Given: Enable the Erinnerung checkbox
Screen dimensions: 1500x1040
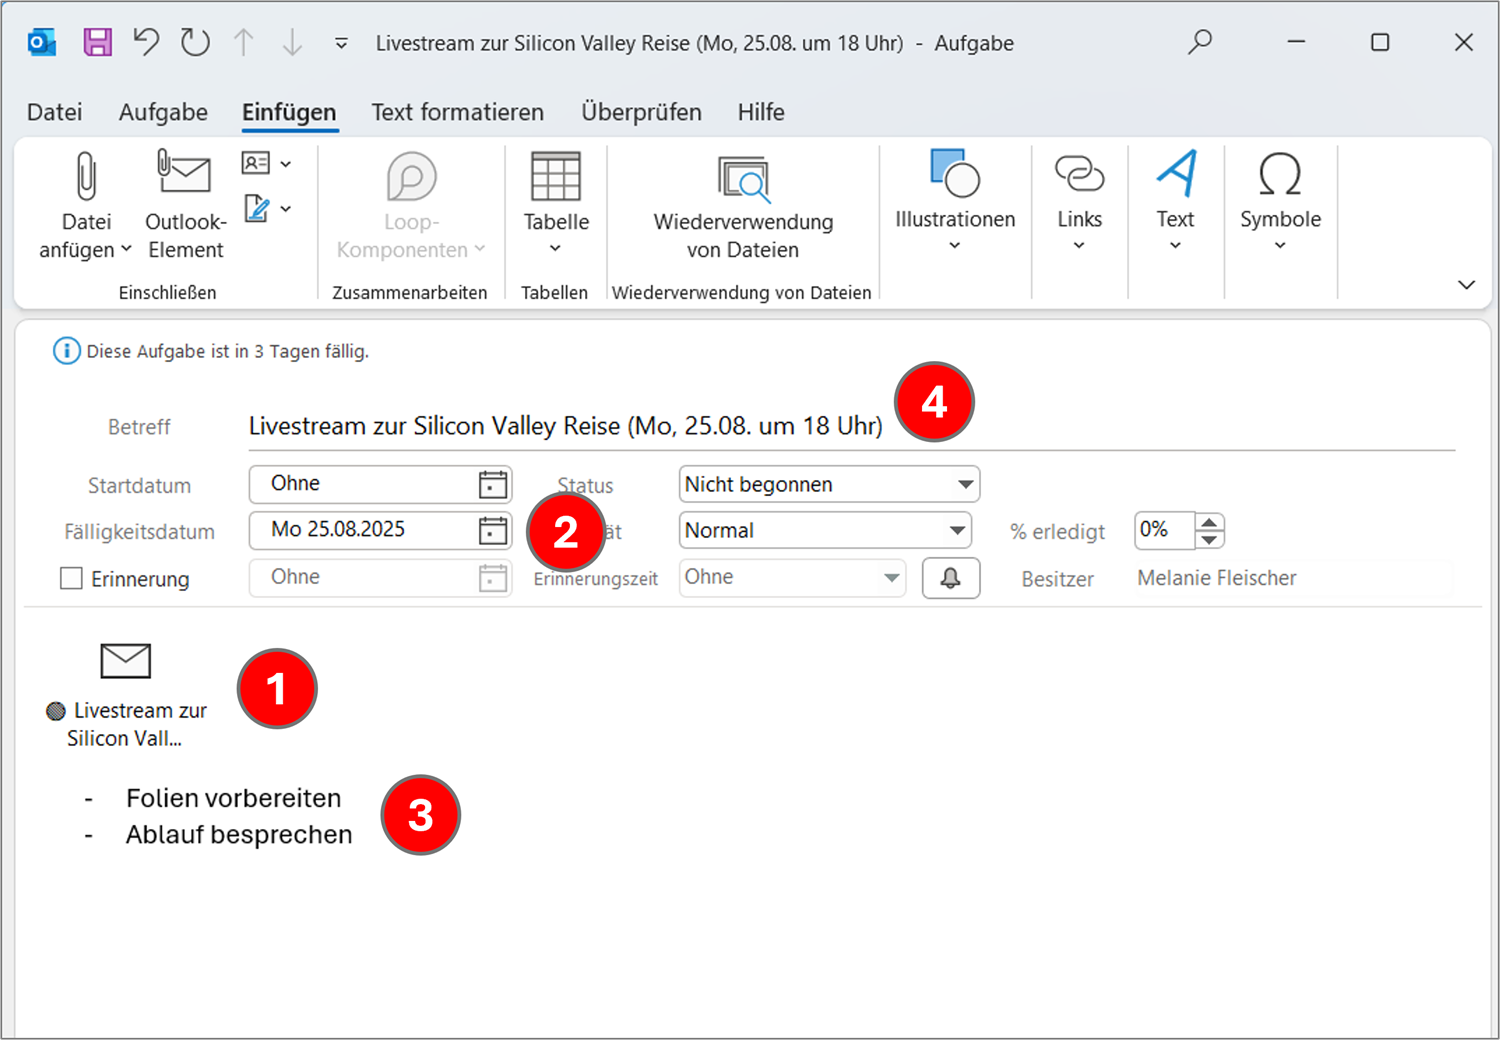Looking at the screenshot, I should click(x=71, y=578).
